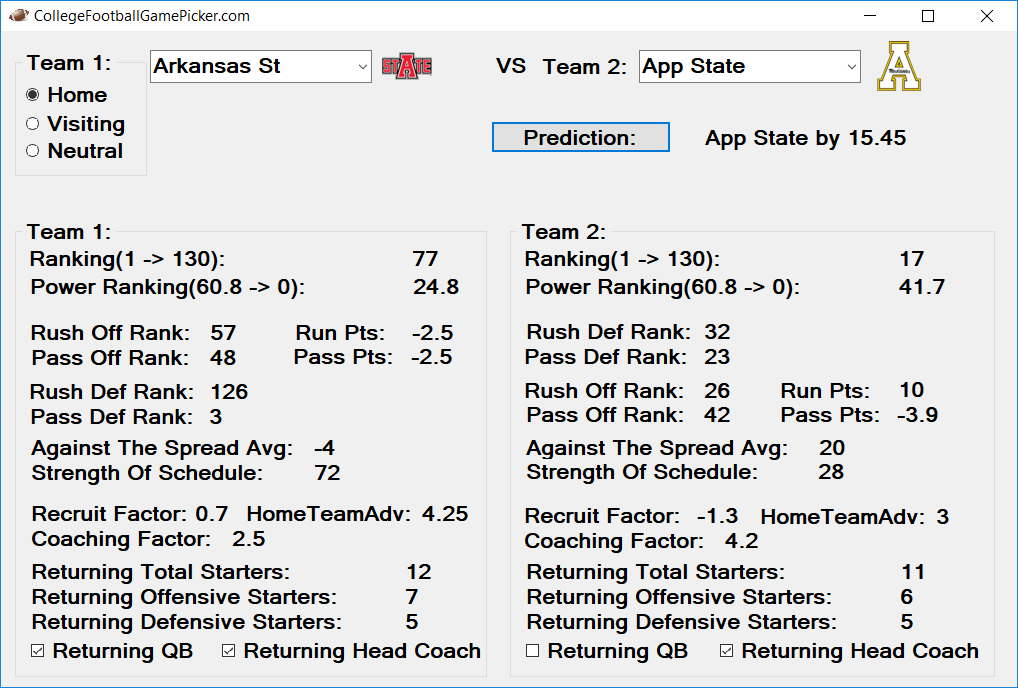This screenshot has height=688, width=1018.
Task: Close the CollegeFootballGamePicker window
Action: (987, 16)
